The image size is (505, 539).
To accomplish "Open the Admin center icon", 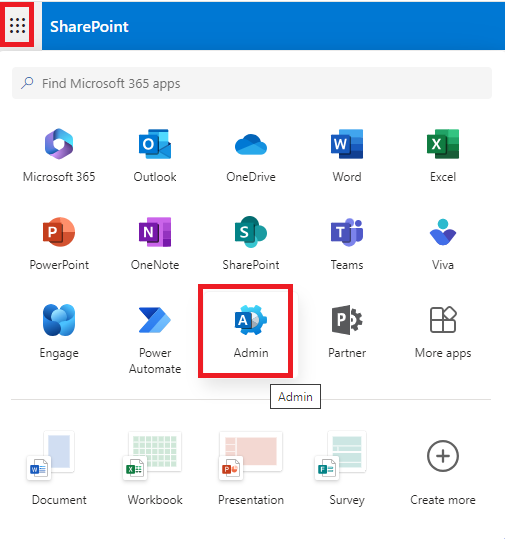I will 251,320.
